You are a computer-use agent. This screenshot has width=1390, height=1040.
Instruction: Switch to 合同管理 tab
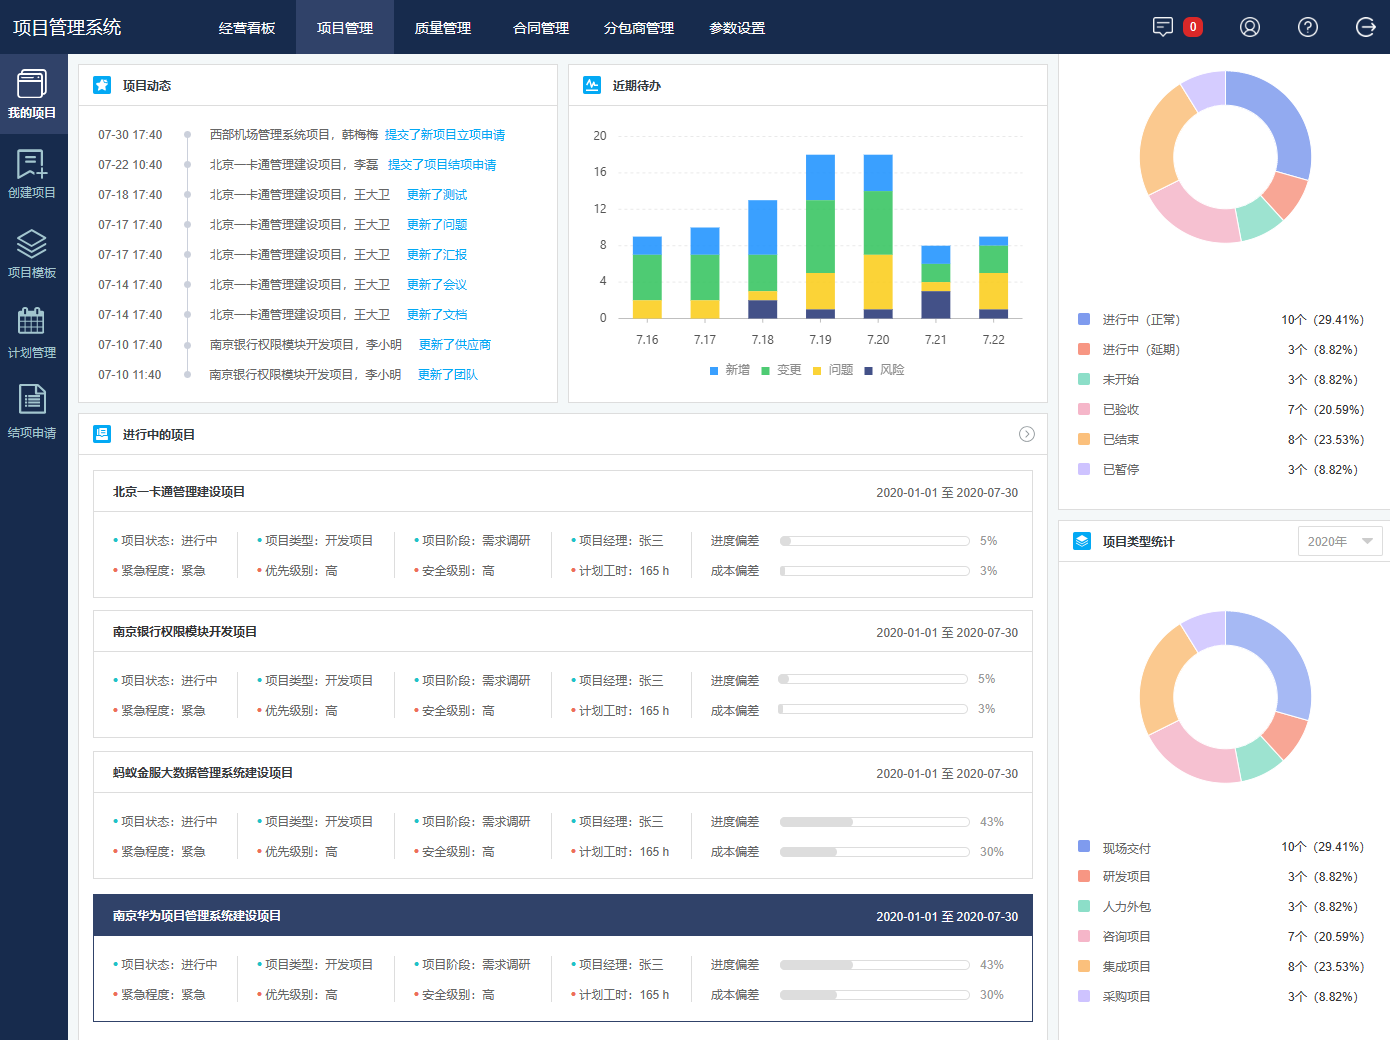click(x=541, y=27)
